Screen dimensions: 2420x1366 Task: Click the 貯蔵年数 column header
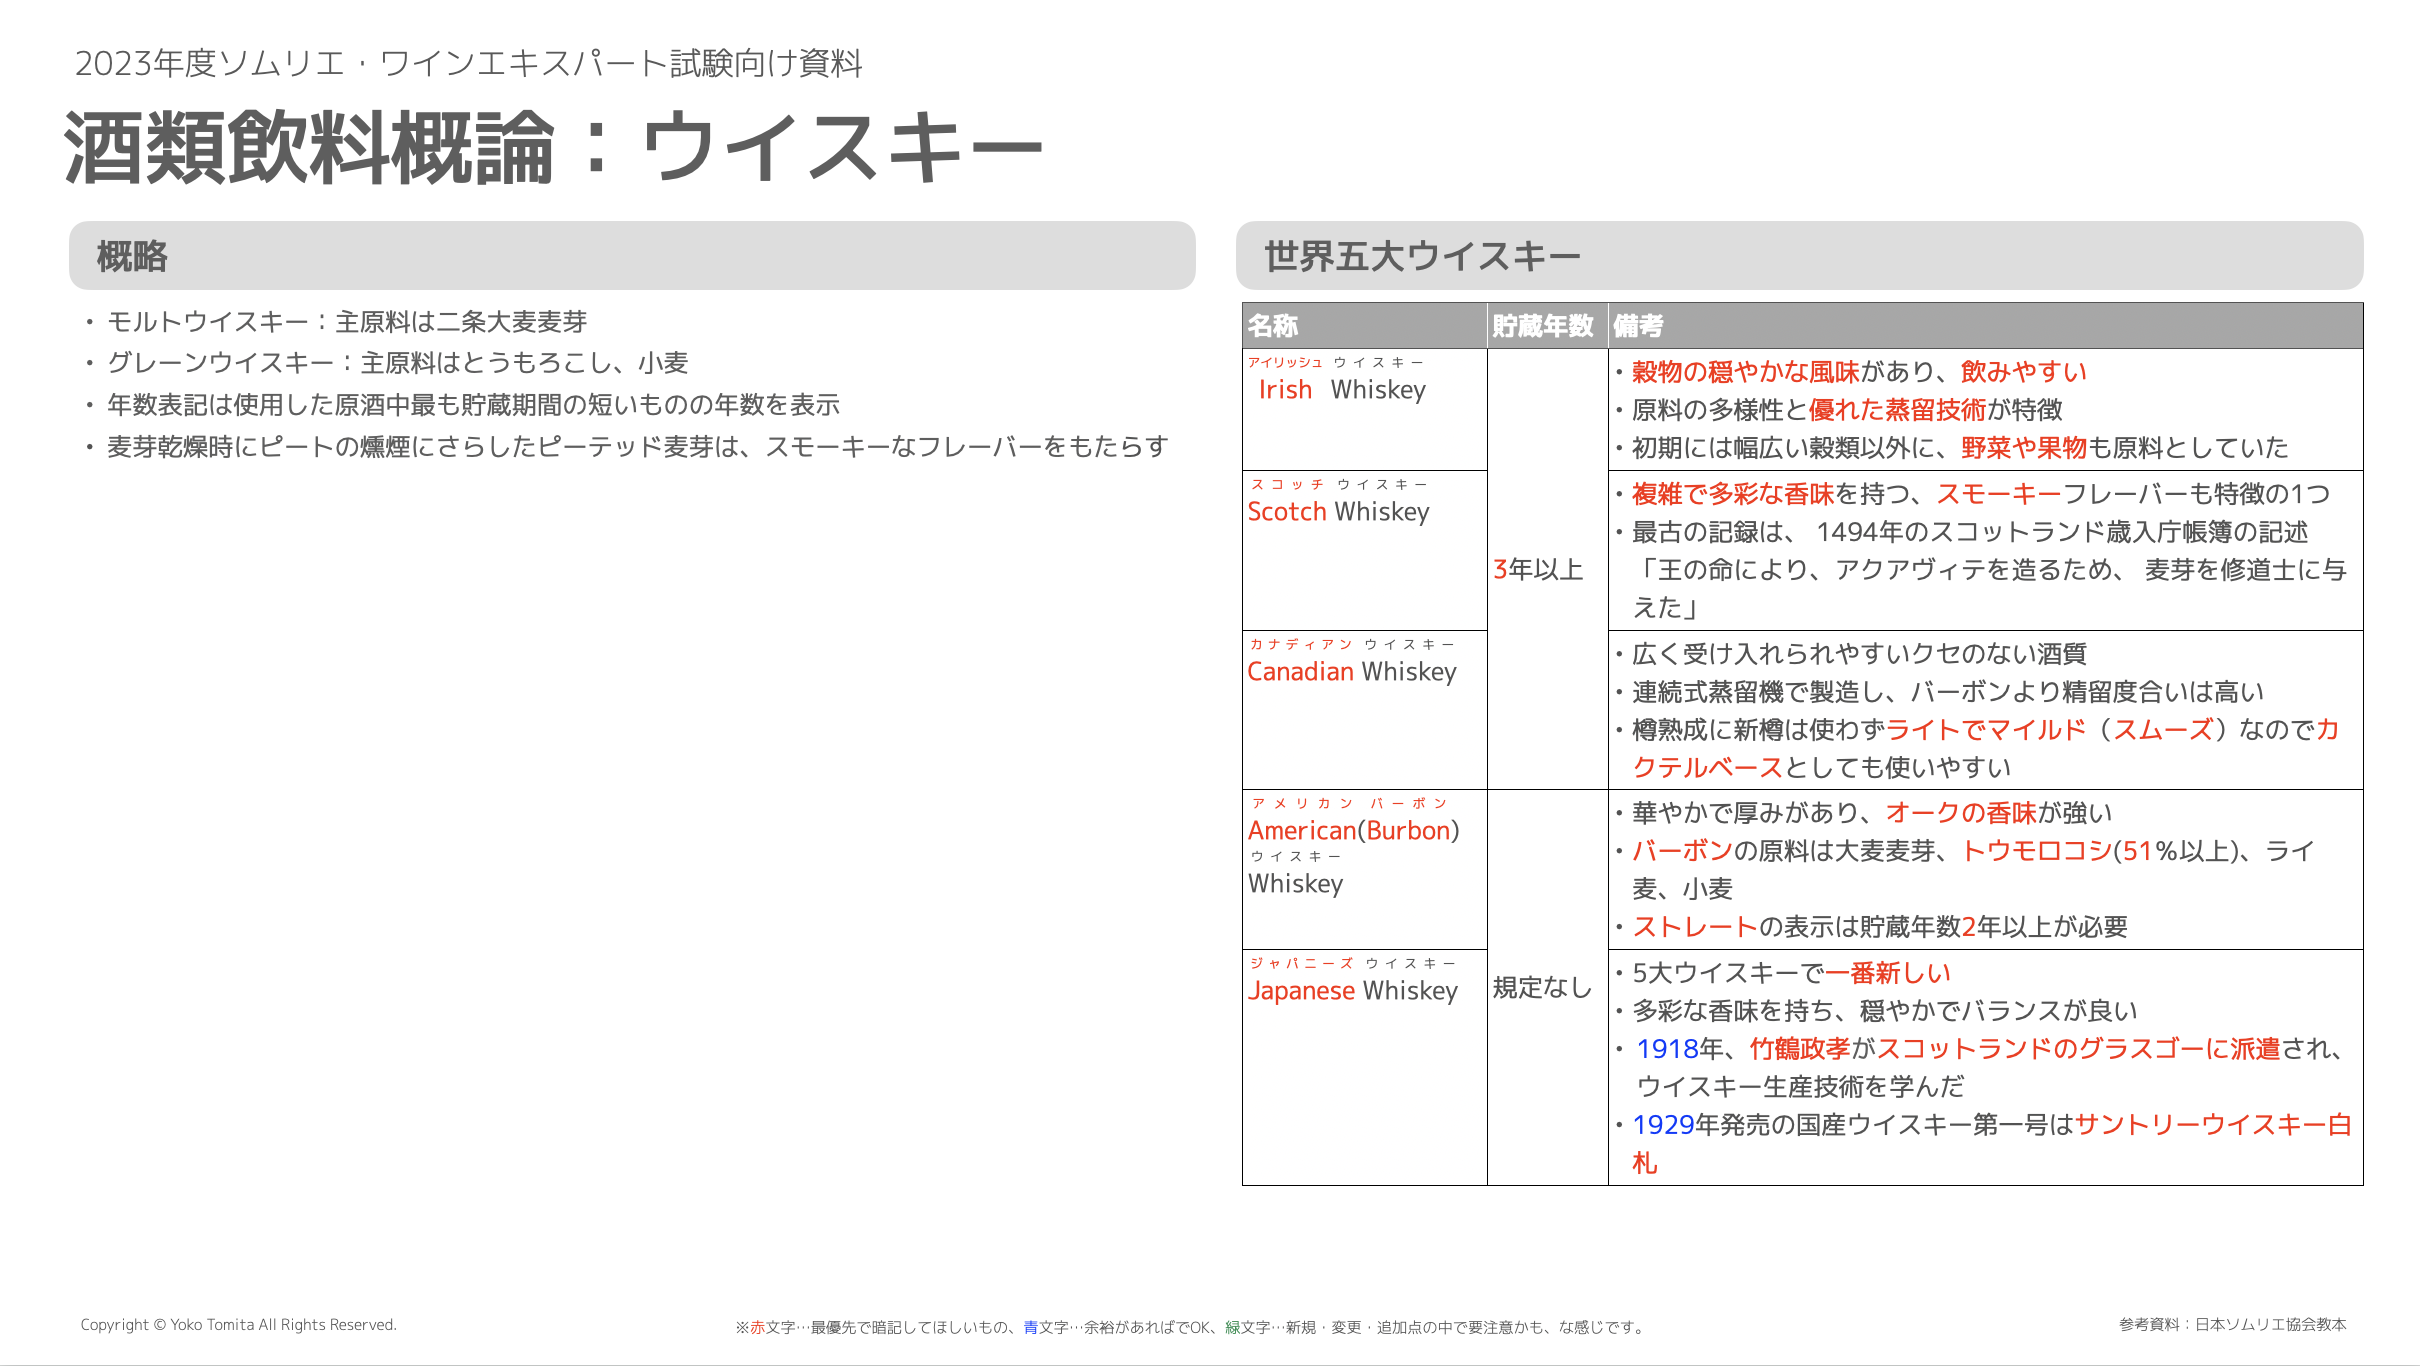[x=1547, y=326]
